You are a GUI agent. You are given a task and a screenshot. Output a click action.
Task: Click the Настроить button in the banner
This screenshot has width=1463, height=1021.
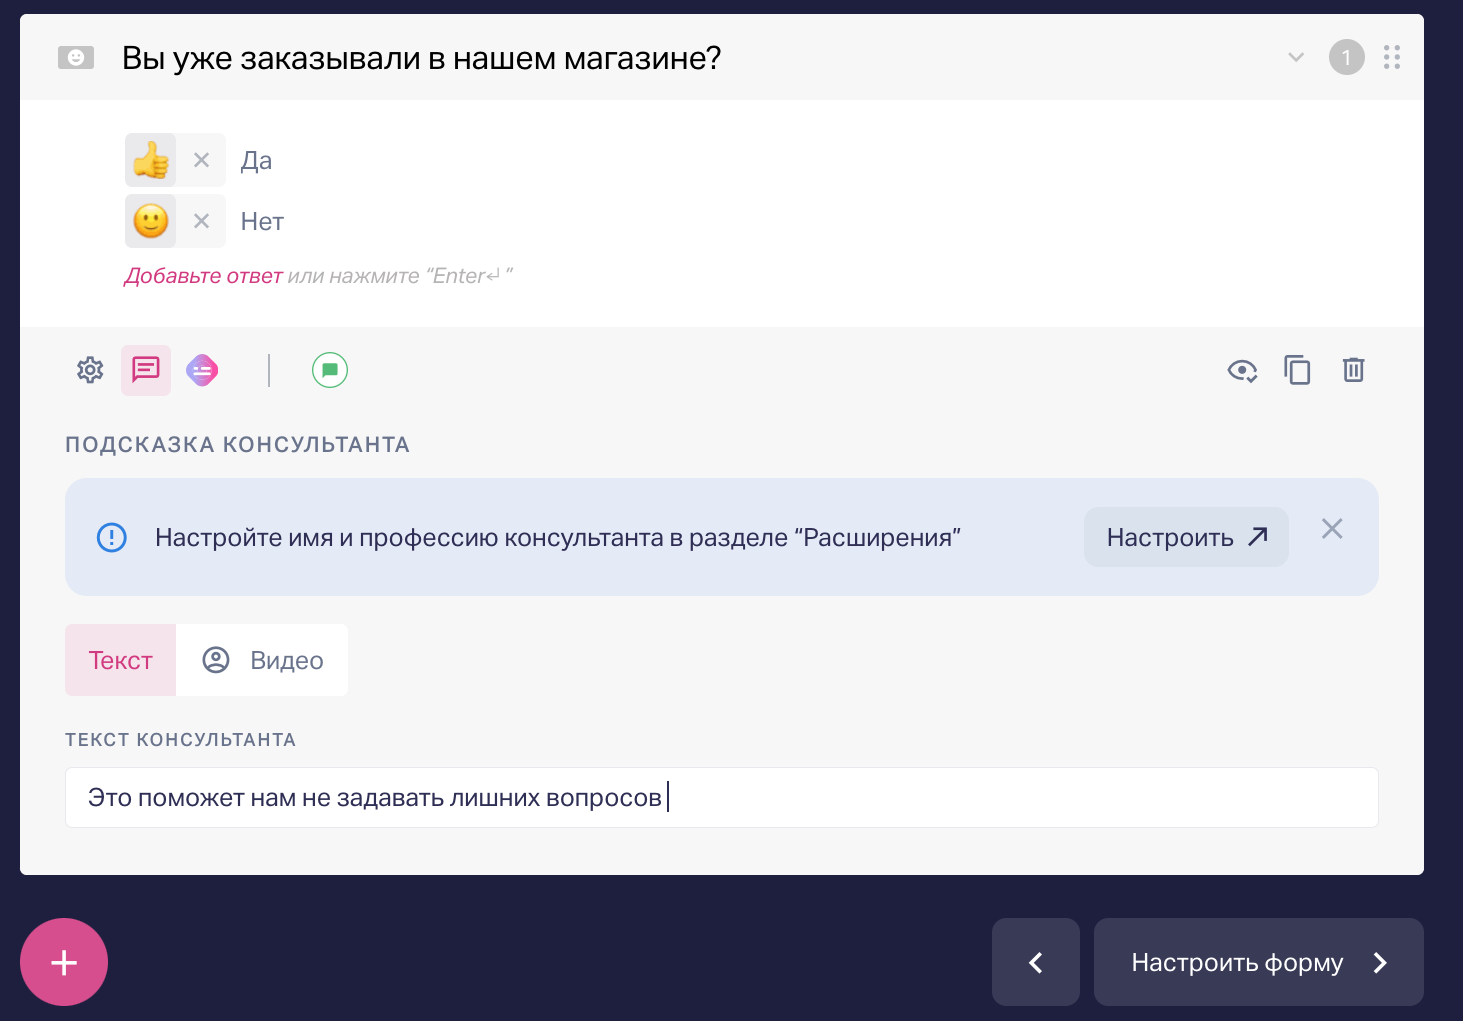tap(1186, 537)
